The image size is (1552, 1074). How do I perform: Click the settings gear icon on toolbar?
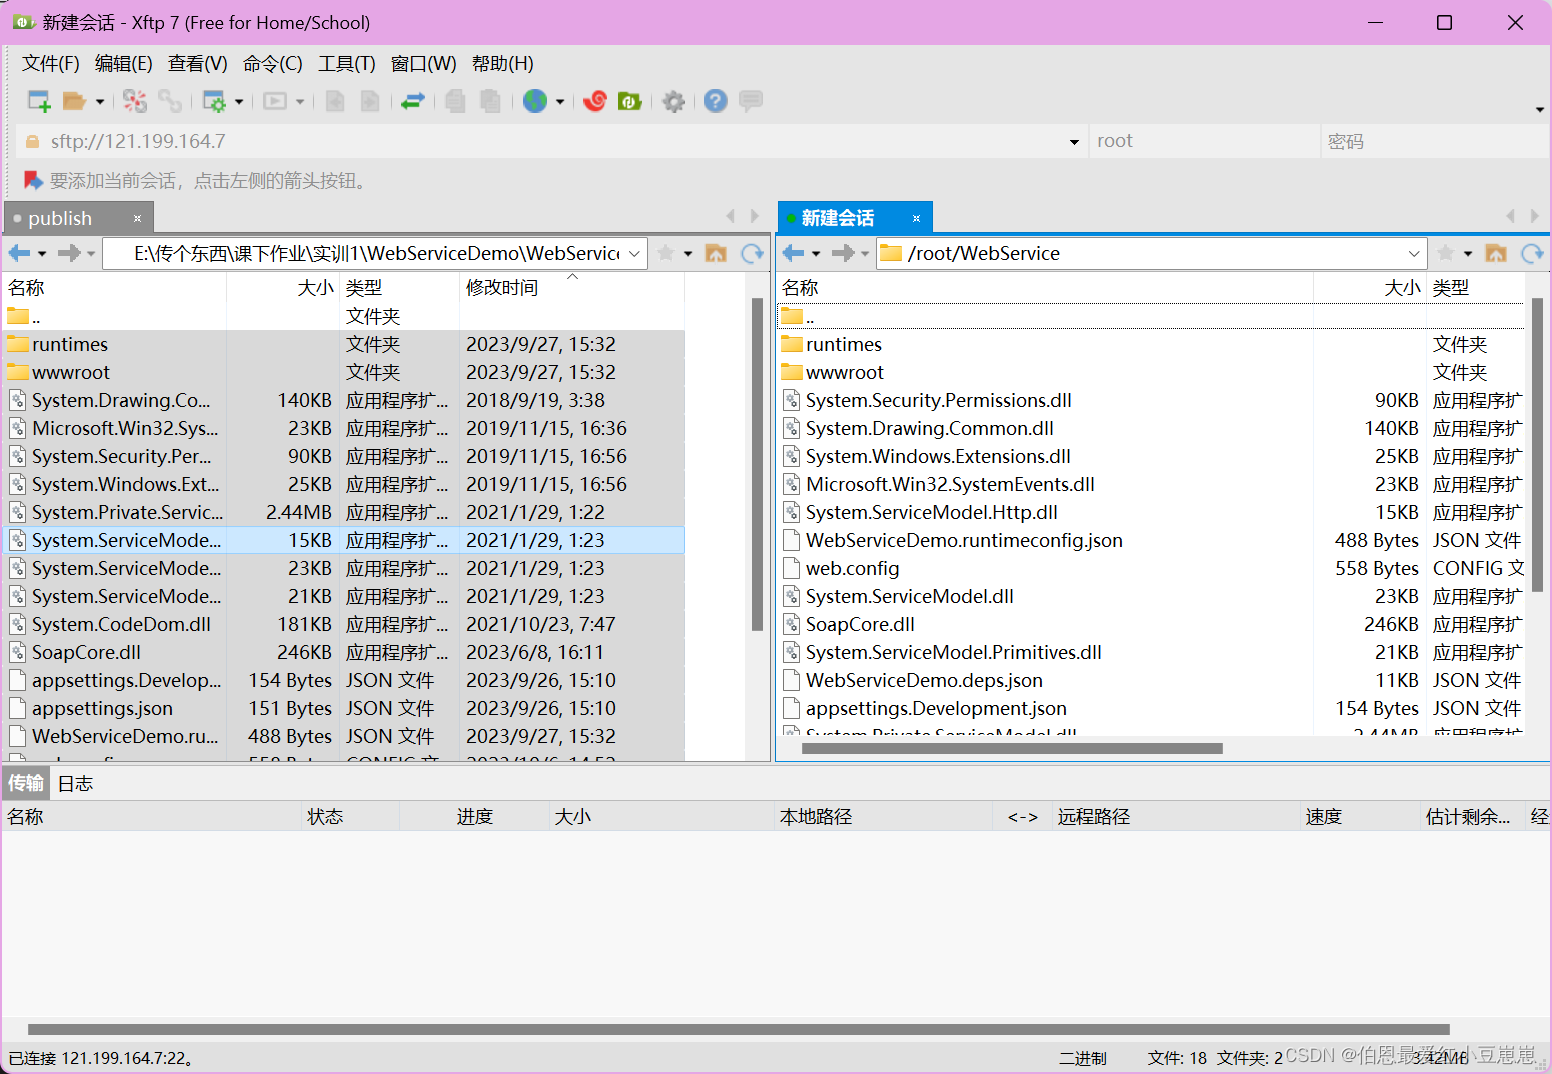coord(673,101)
